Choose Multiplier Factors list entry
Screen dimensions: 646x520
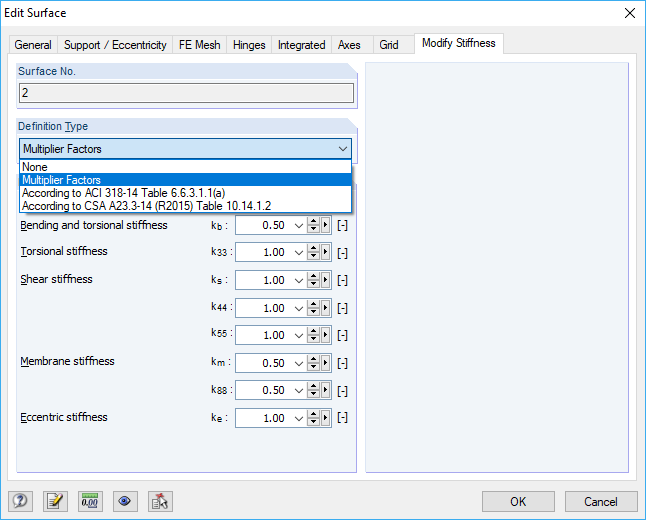pyautogui.click(x=185, y=180)
